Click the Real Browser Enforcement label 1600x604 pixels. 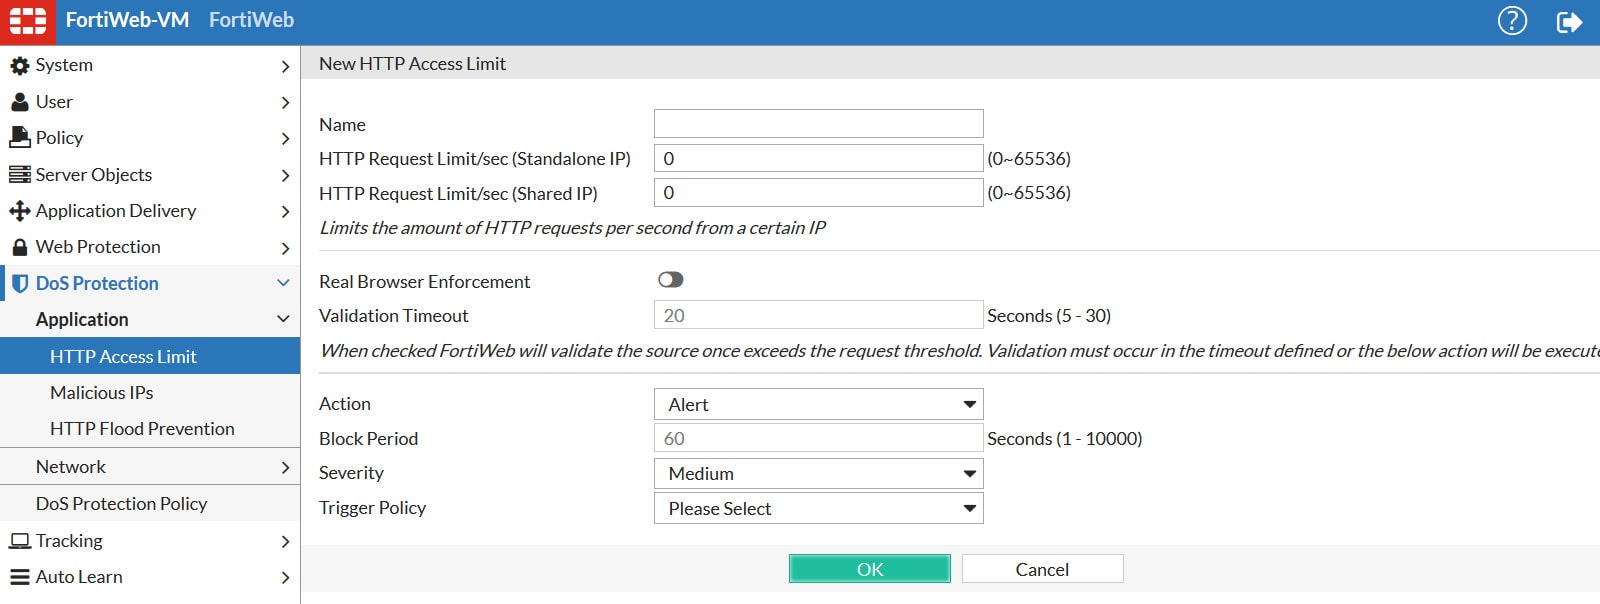pyautogui.click(x=425, y=282)
